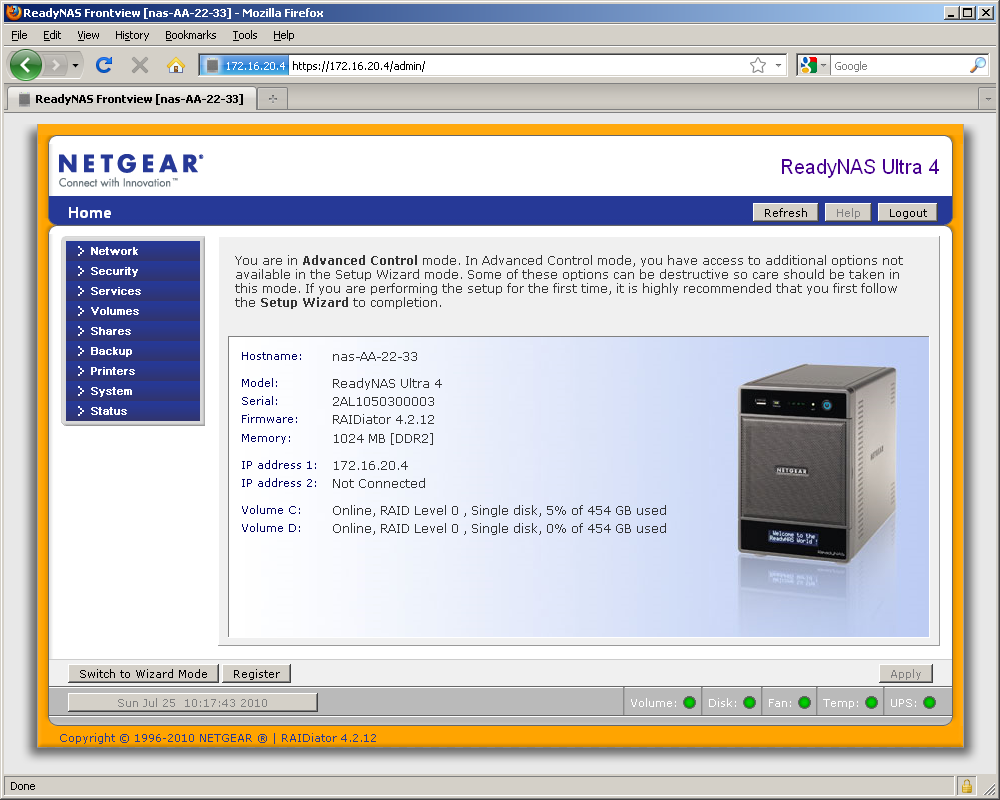This screenshot has height=800, width=1000.
Task: Click the hostname value nas-AA-22-33
Action: click(x=375, y=357)
